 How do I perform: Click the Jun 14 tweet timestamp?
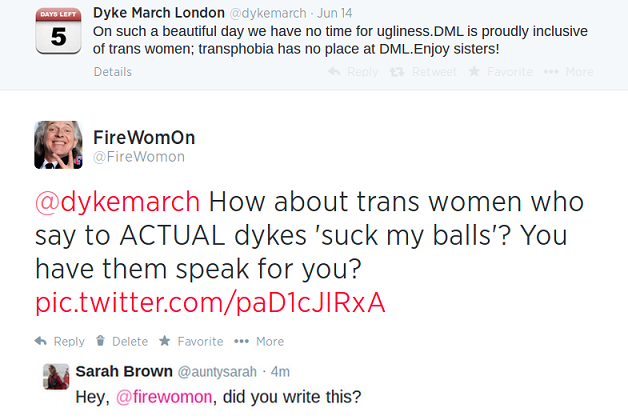click(x=324, y=13)
